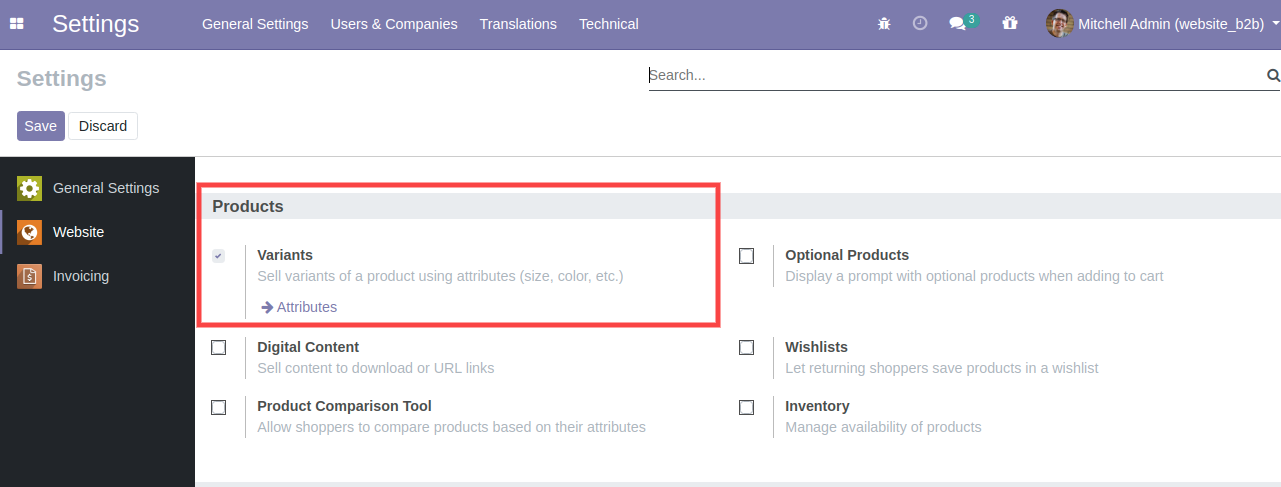
Task: Click the Products section header
Action: pos(248,206)
